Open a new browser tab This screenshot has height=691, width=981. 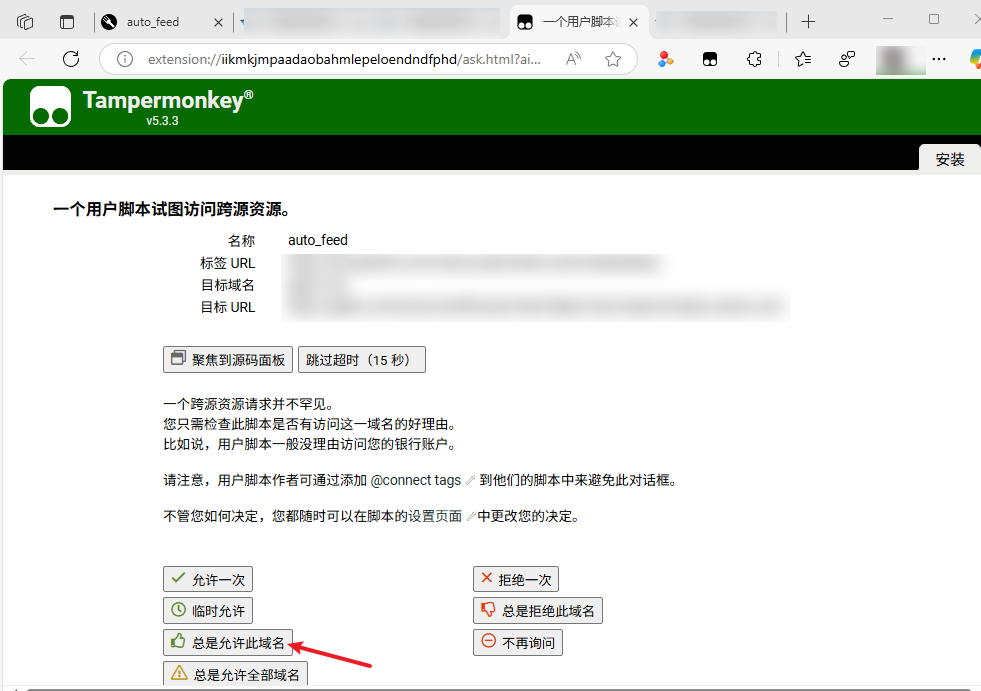tap(808, 21)
